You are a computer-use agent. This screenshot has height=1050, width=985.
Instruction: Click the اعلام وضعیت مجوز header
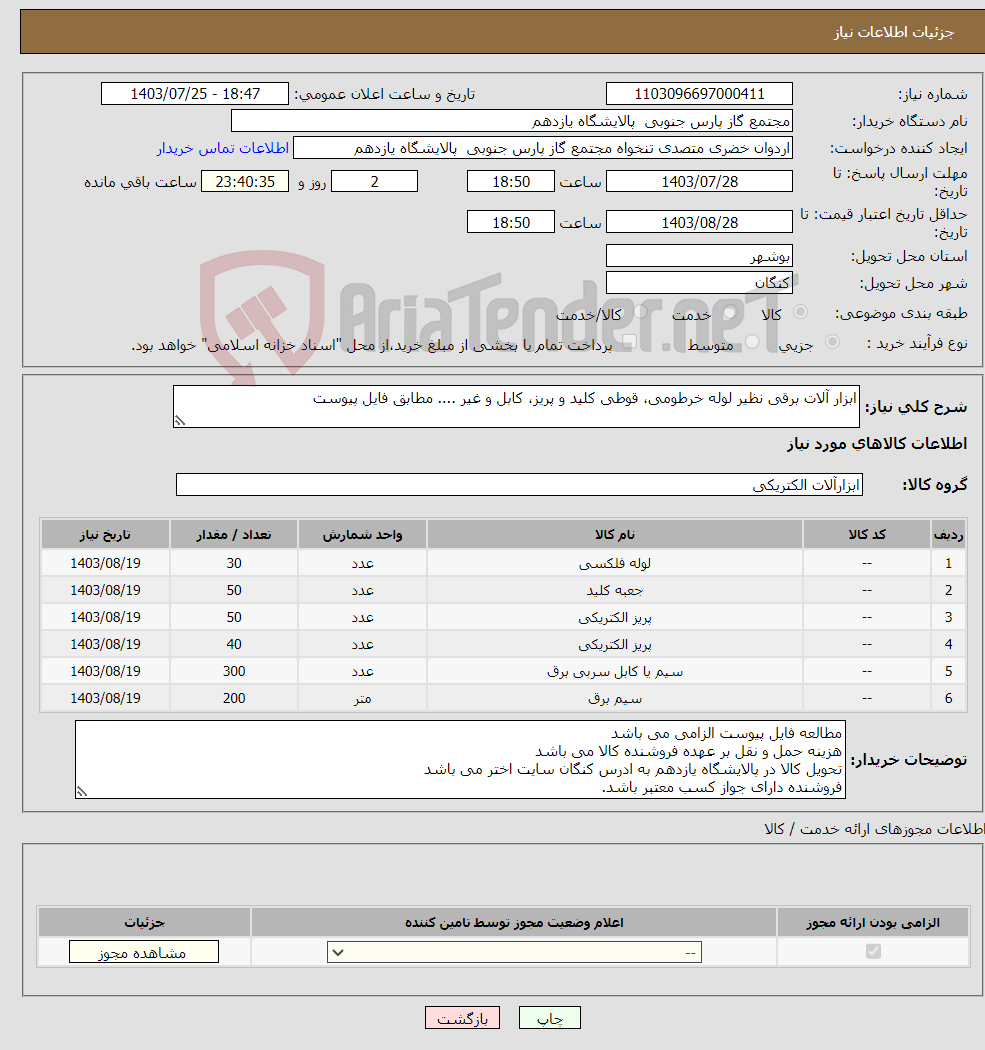click(514, 923)
